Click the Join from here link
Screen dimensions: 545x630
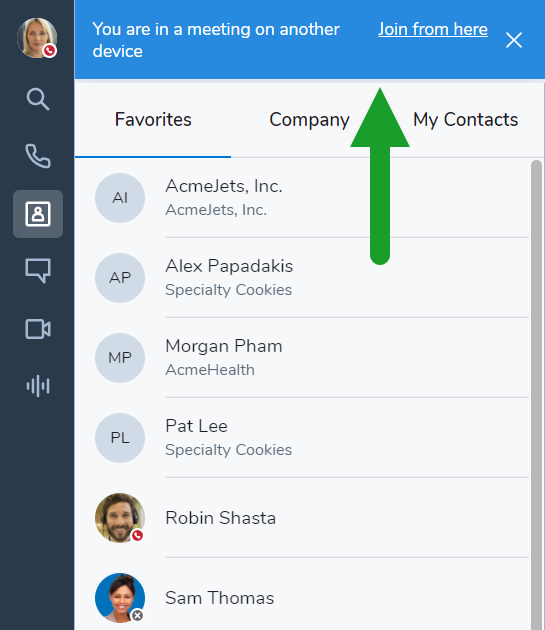click(433, 29)
